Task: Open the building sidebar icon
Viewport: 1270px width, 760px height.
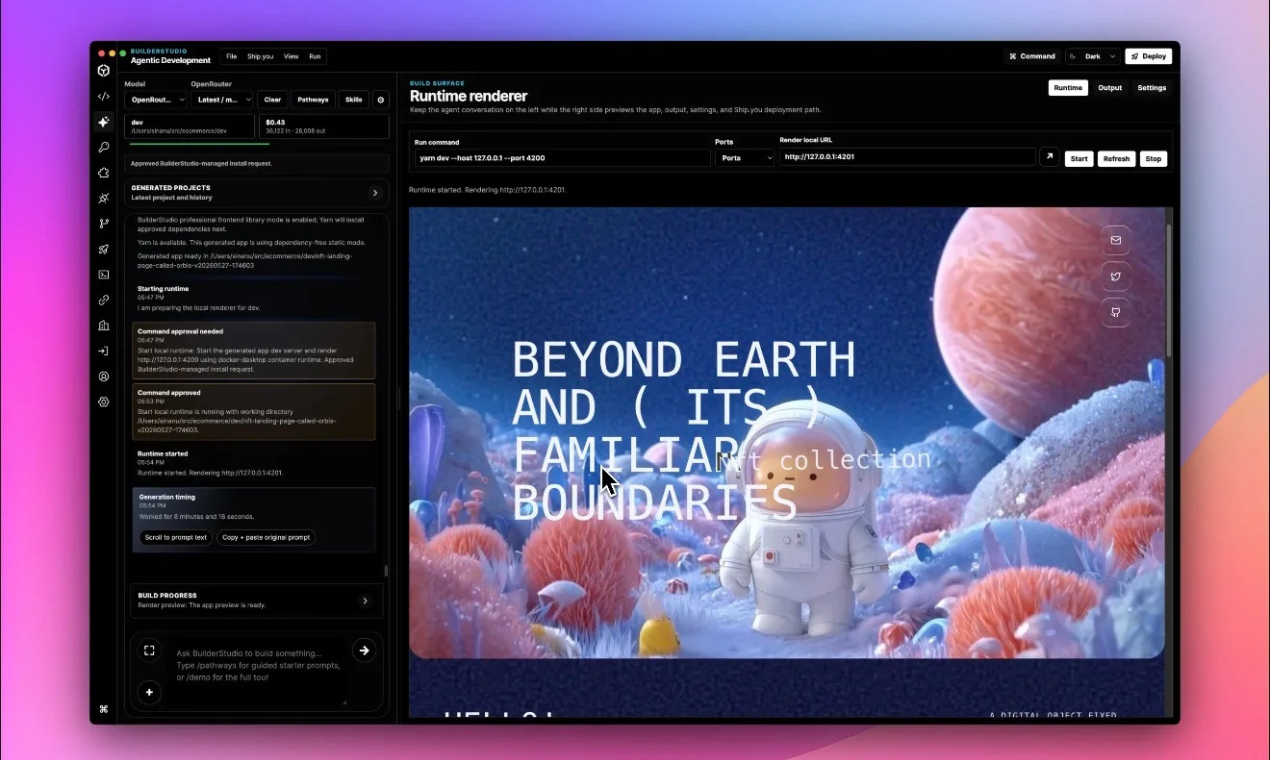Action: 103,325
